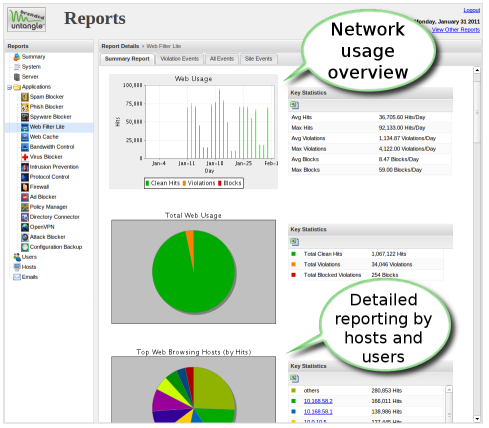Select the Web Filter Lite icon
The image size is (489, 428).
tap(25, 127)
